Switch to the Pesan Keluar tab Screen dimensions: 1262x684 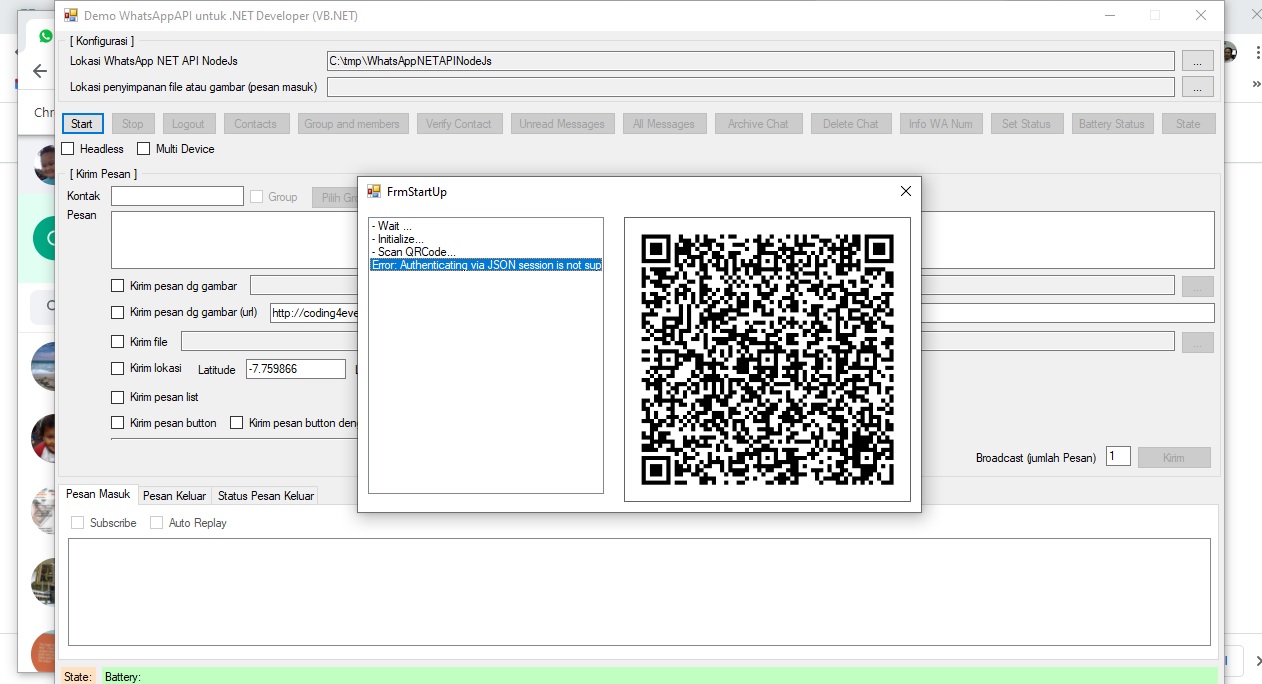point(174,494)
